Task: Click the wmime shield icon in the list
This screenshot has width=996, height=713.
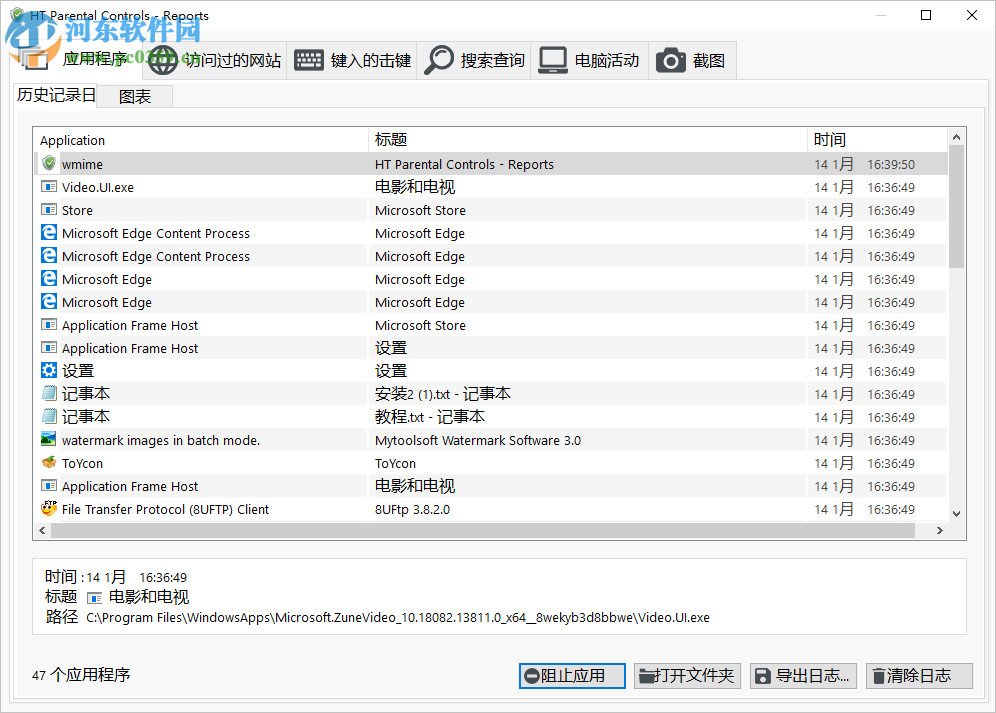Action: [x=49, y=163]
